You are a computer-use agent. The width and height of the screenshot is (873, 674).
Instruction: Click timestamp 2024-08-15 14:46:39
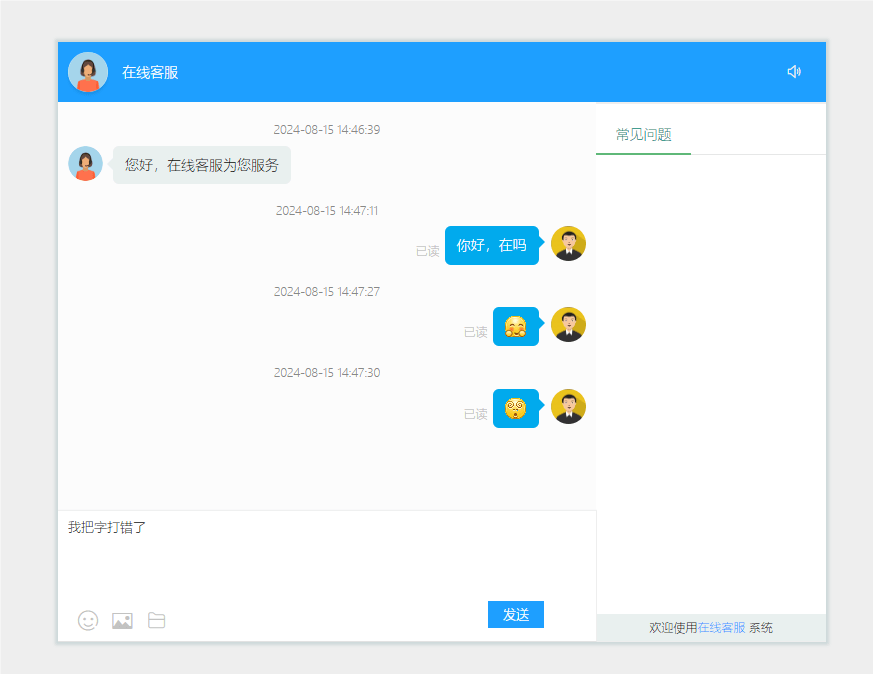tap(327, 130)
